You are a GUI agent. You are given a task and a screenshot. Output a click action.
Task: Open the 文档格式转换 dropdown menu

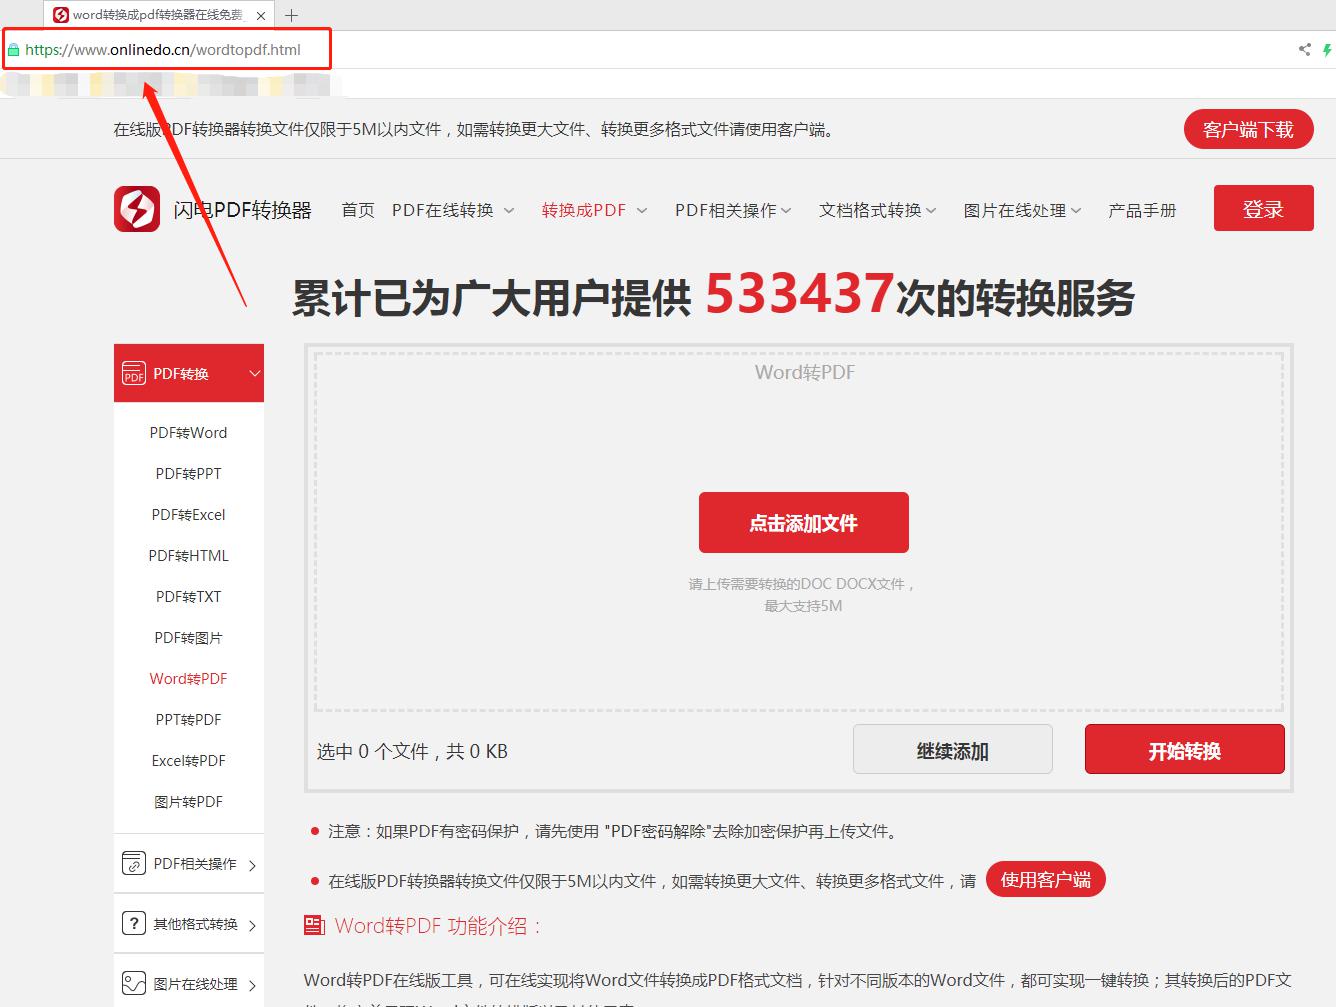click(x=878, y=210)
